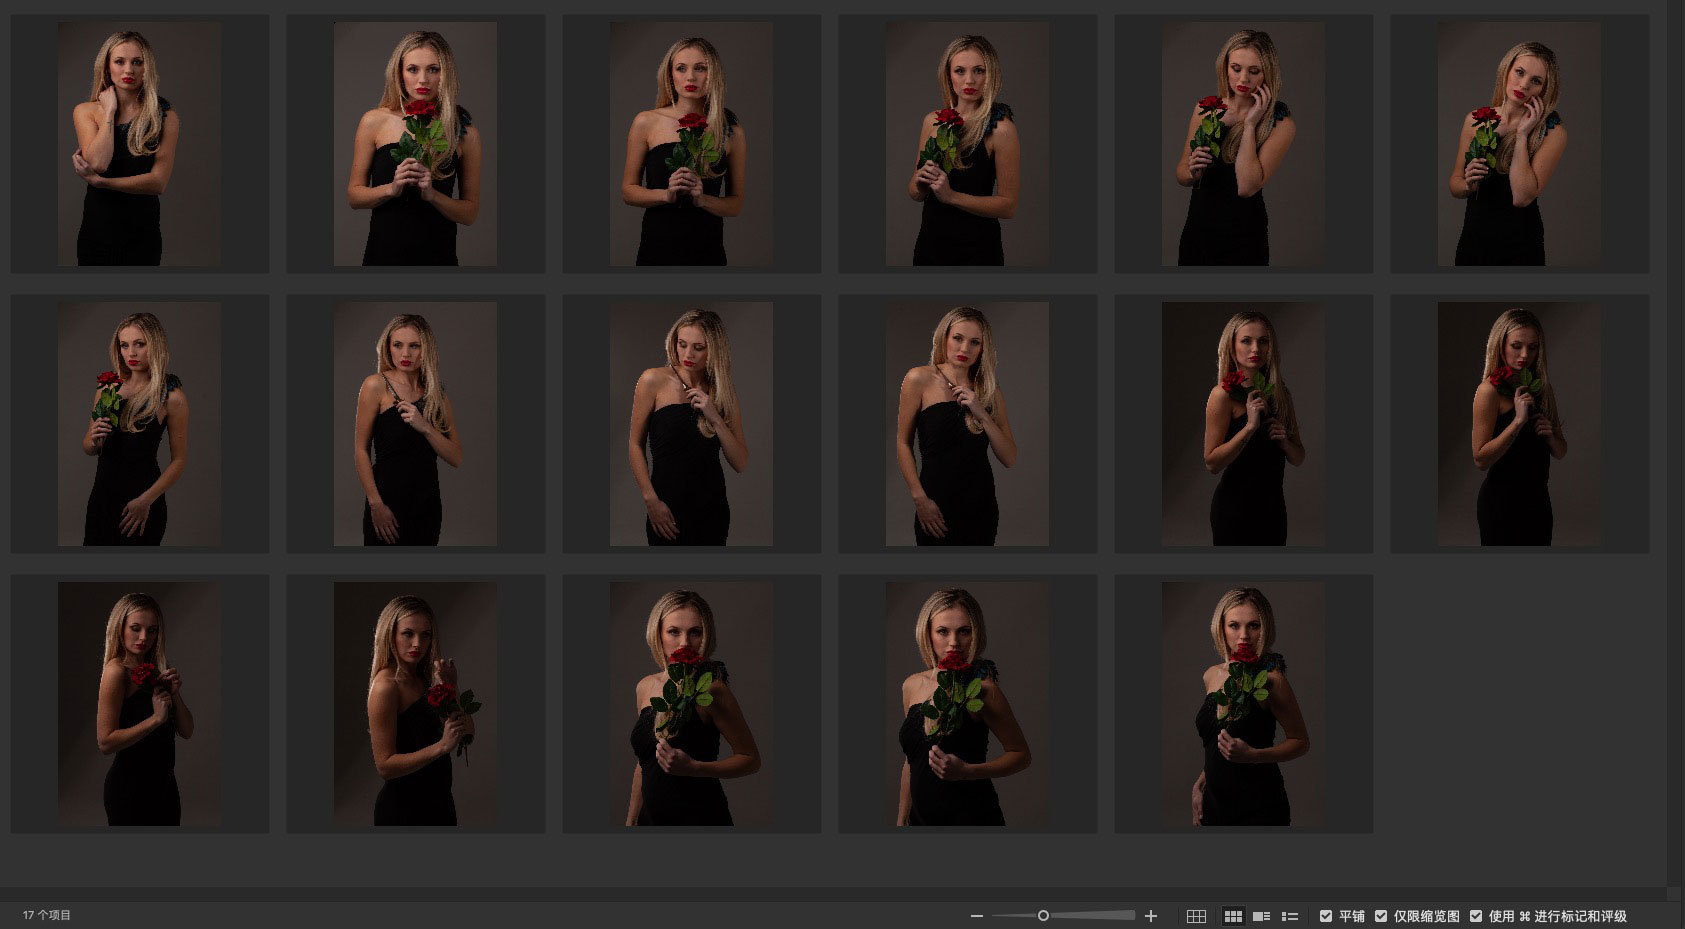This screenshot has height=929, width=1685.
Task: Select the last thumbnail in top row
Action: coord(1519,144)
